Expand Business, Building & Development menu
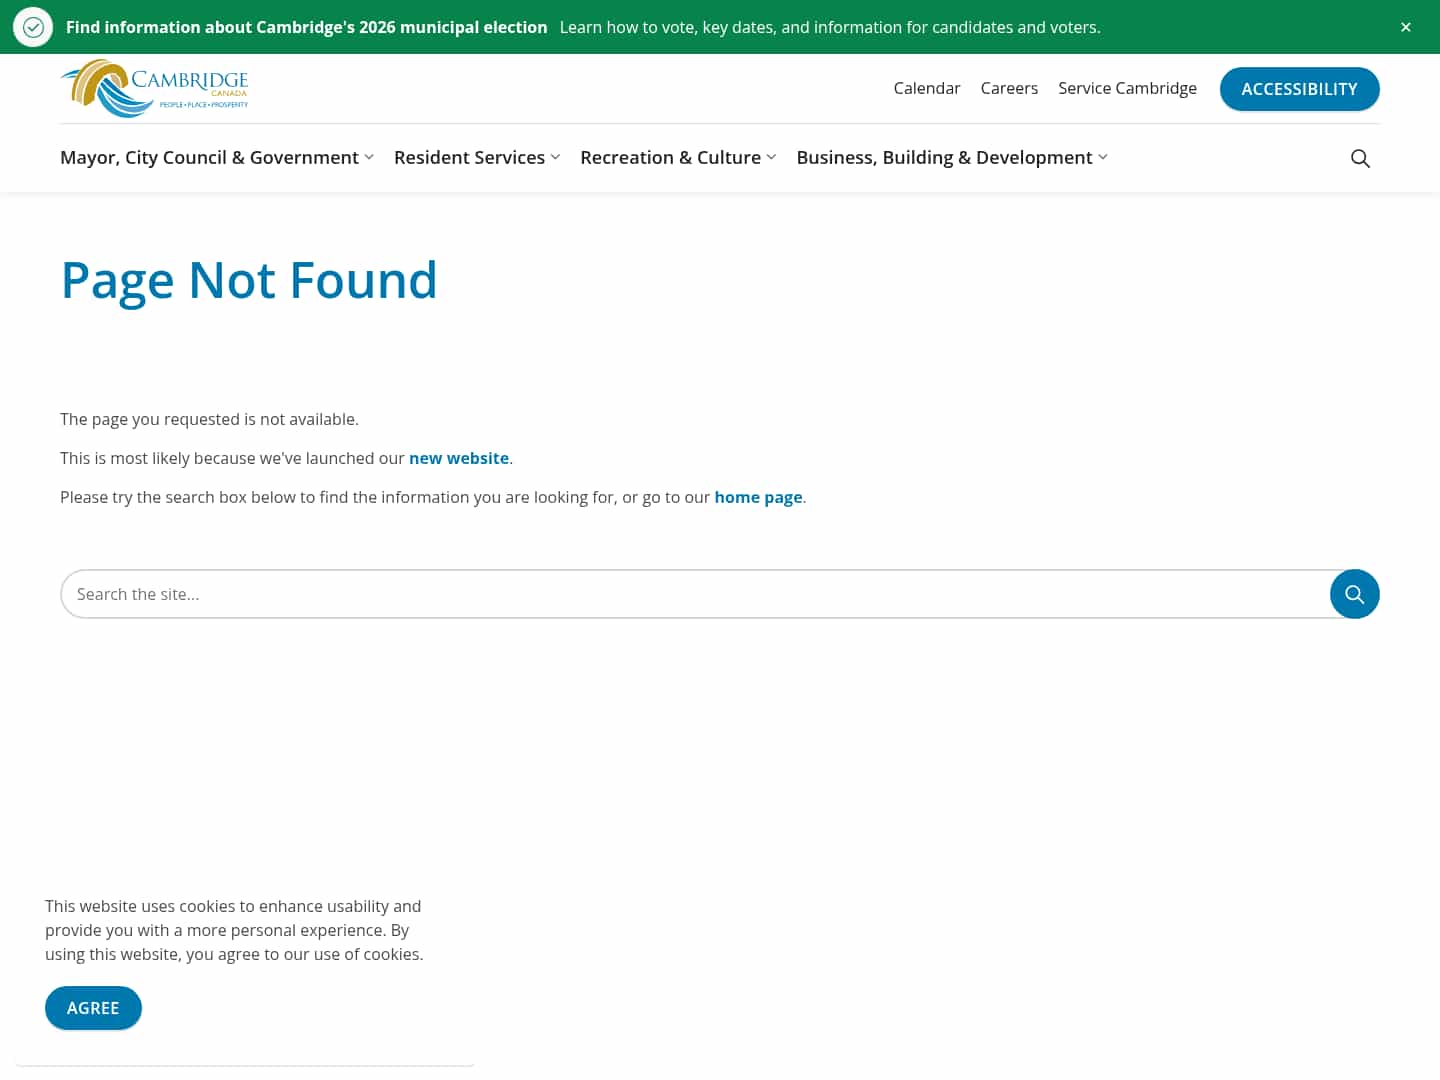The width and height of the screenshot is (1440, 1080). (952, 157)
